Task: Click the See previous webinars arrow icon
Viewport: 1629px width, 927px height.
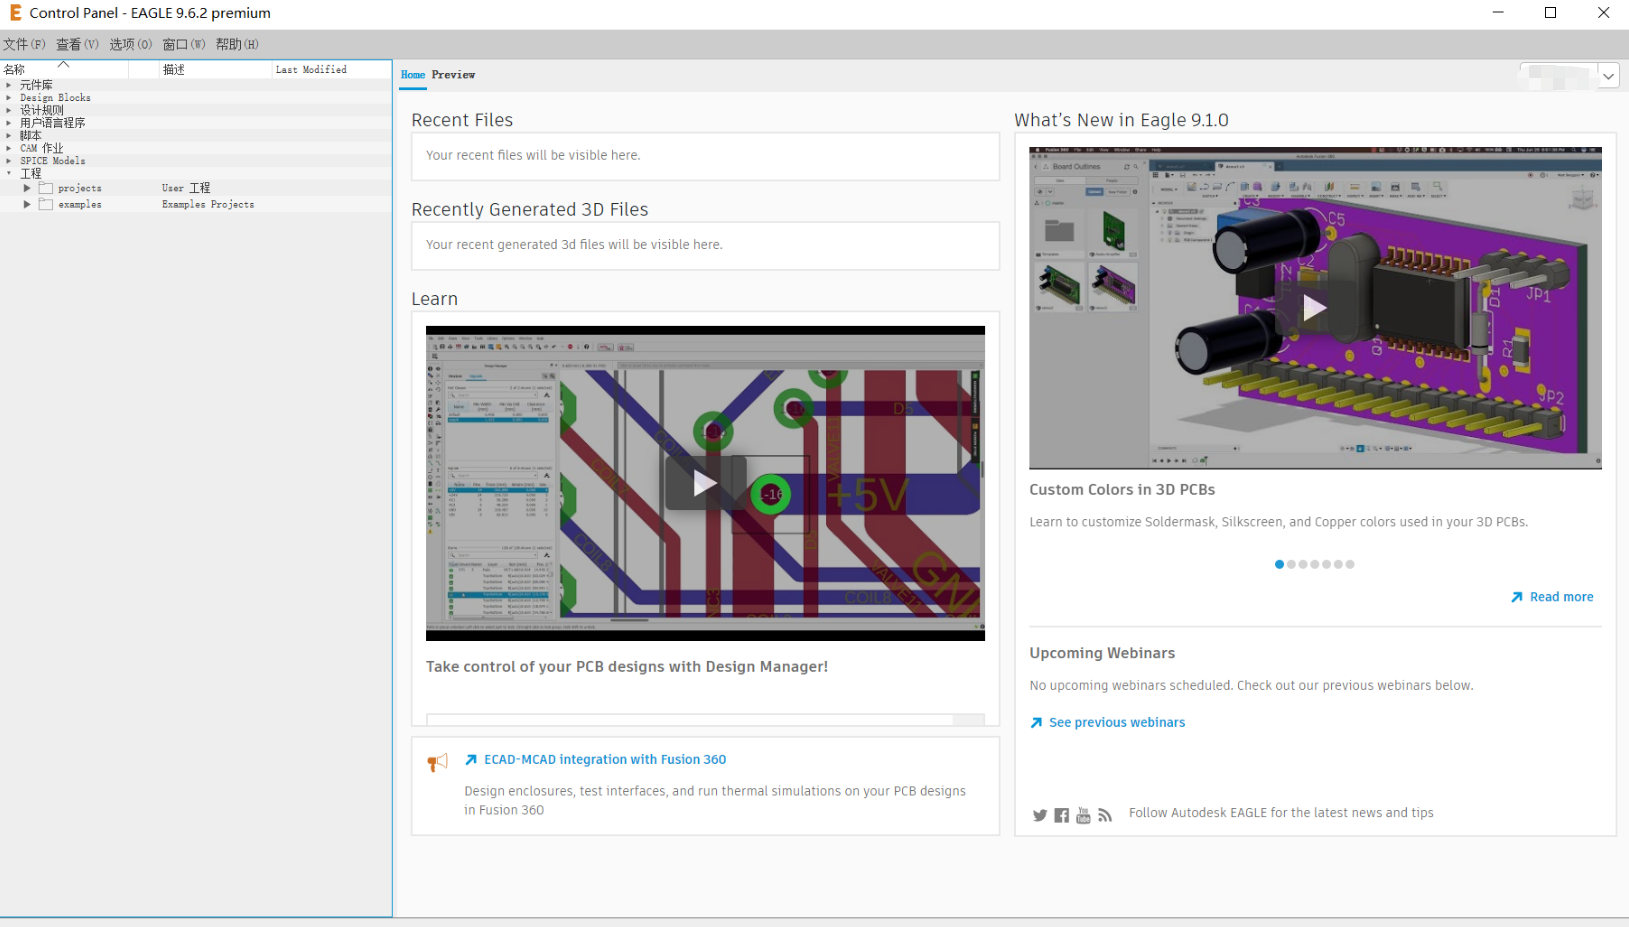Action: (1036, 723)
